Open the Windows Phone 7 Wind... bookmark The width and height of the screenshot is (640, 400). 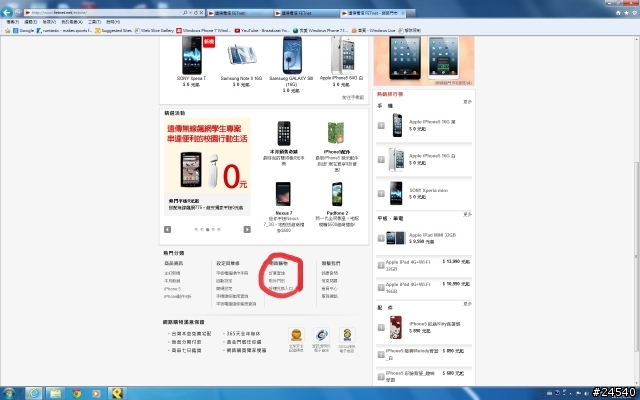point(204,31)
